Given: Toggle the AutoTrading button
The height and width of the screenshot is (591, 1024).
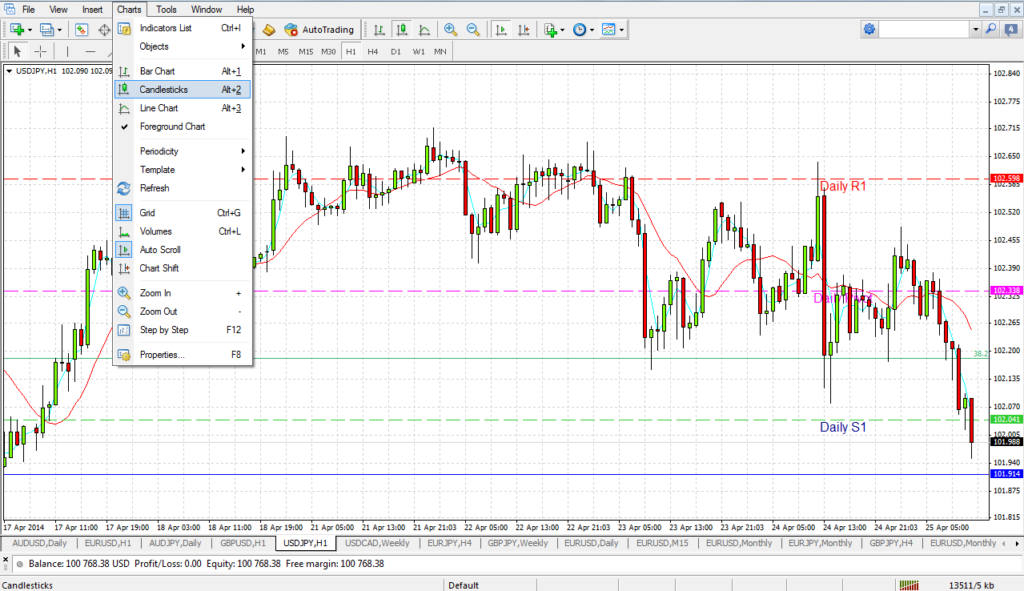Looking at the screenshot, I should [319, 29].
